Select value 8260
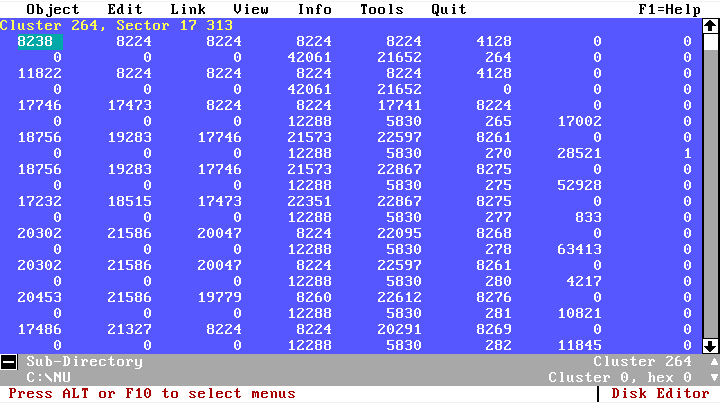This screenshot has width=720, height=403. tap(314, 297)
